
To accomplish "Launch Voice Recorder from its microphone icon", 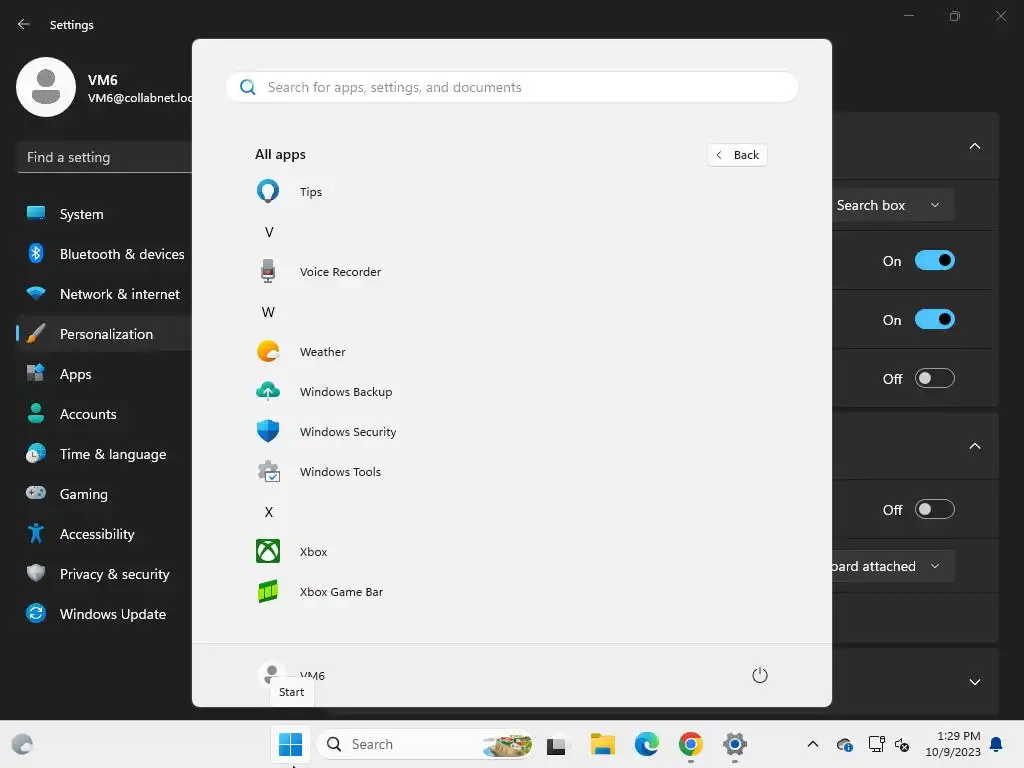I will coord(268,271).
